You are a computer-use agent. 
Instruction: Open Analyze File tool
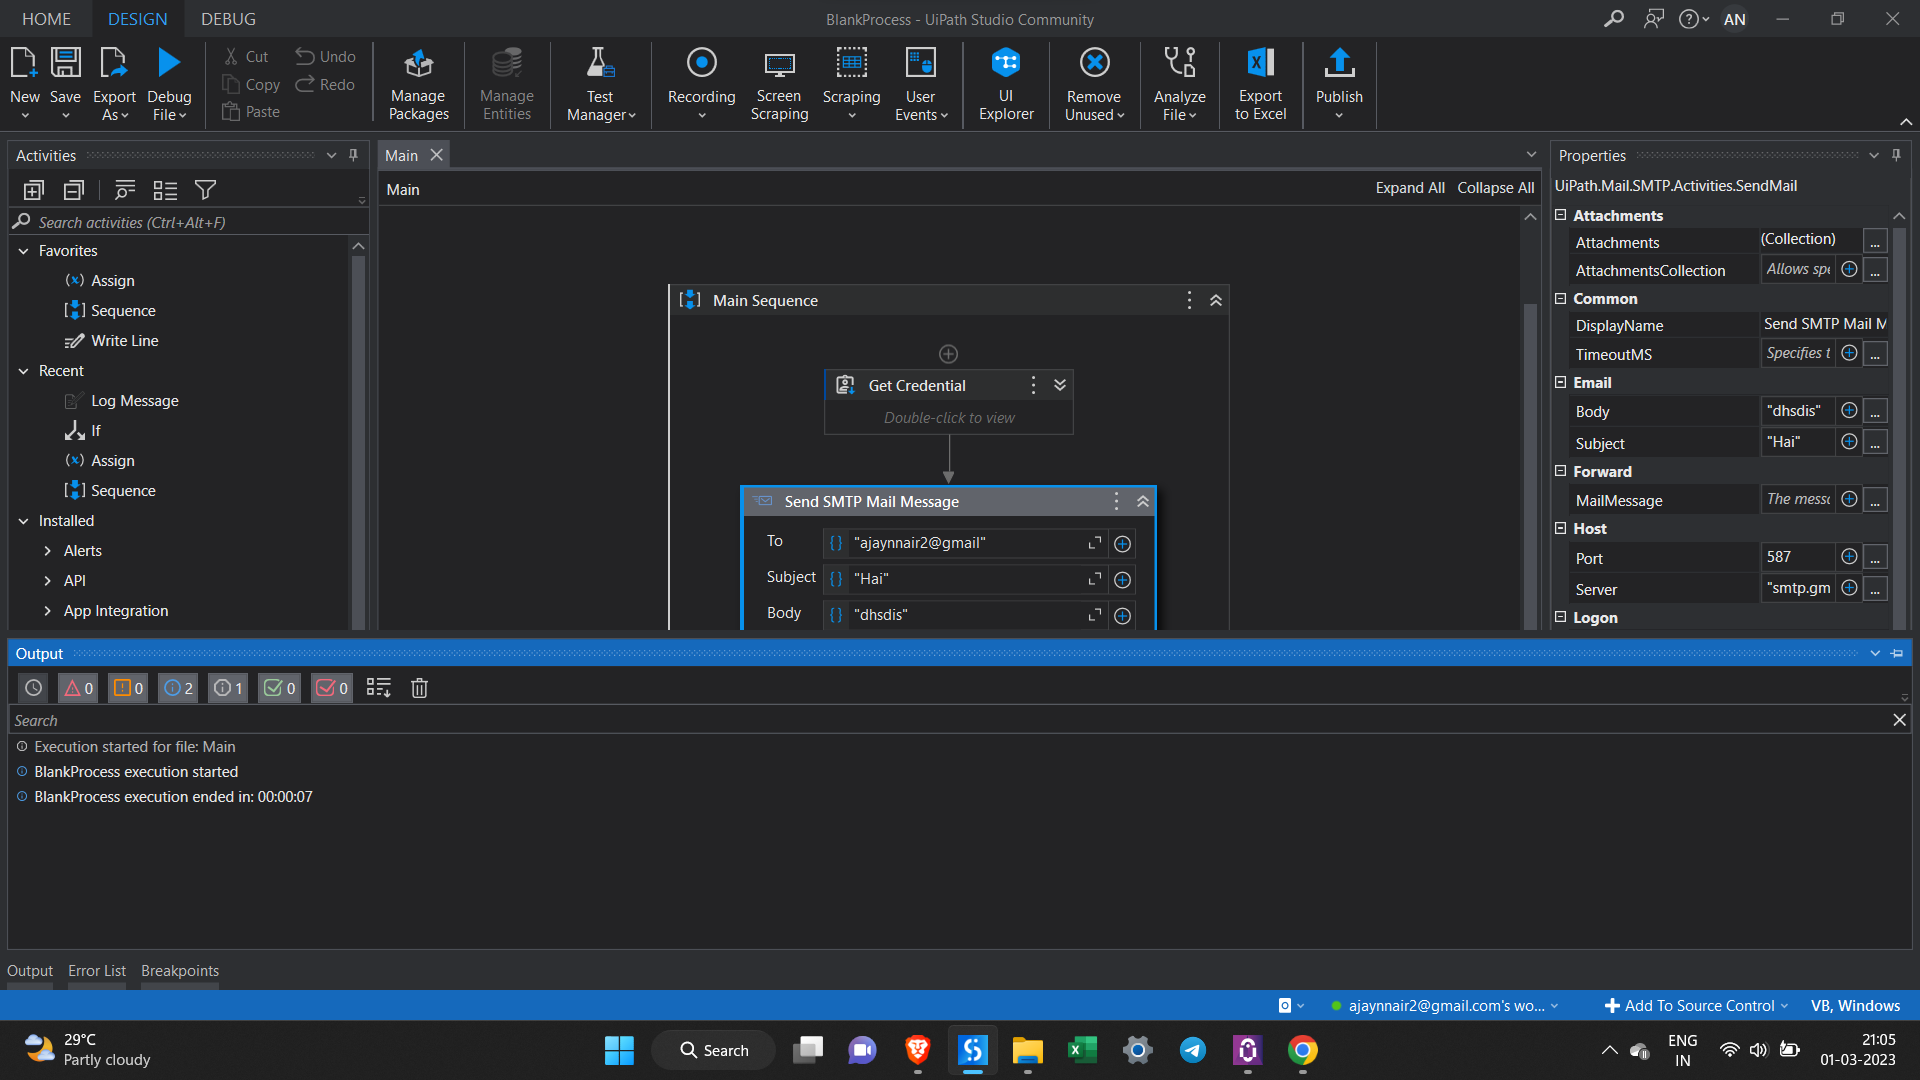point(1179,84)
